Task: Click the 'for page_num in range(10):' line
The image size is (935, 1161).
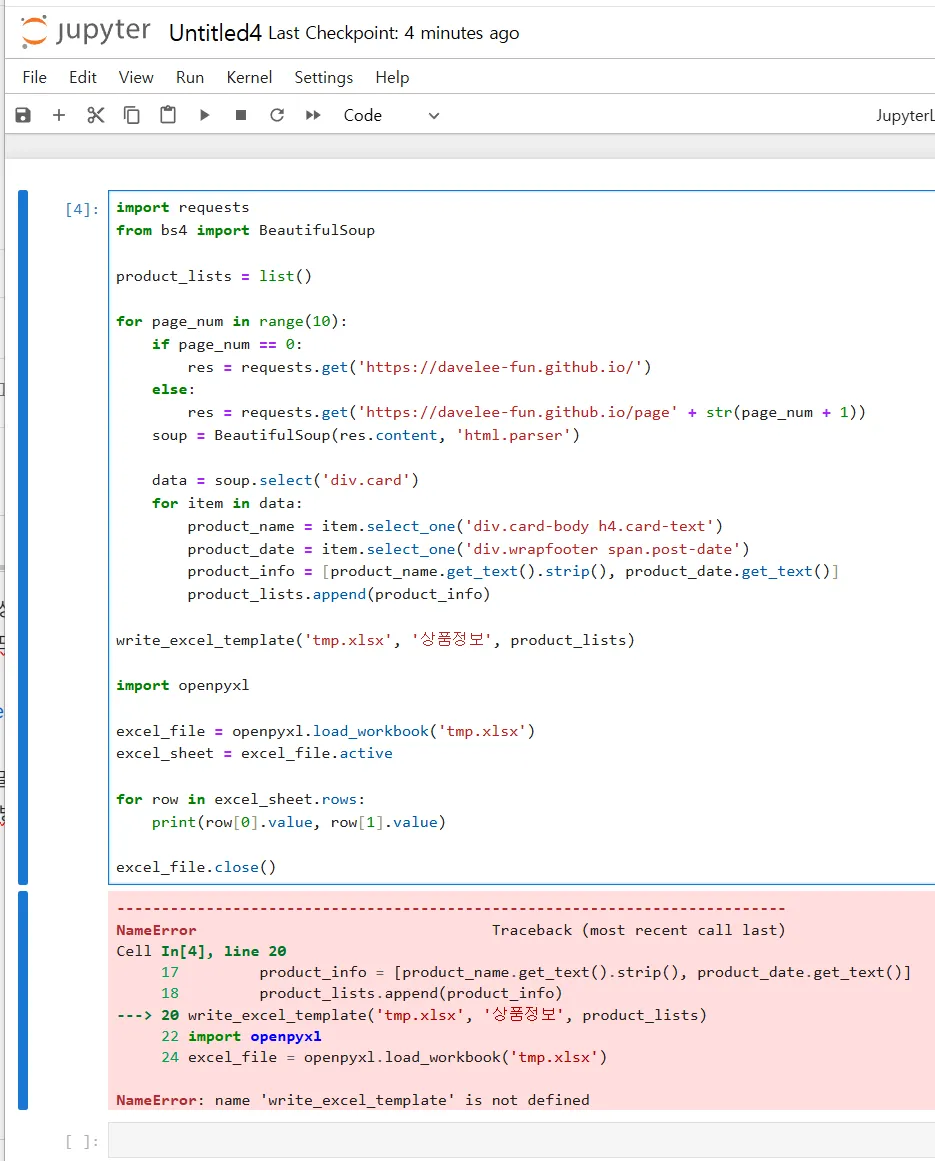Action: (x=231, y=321)
